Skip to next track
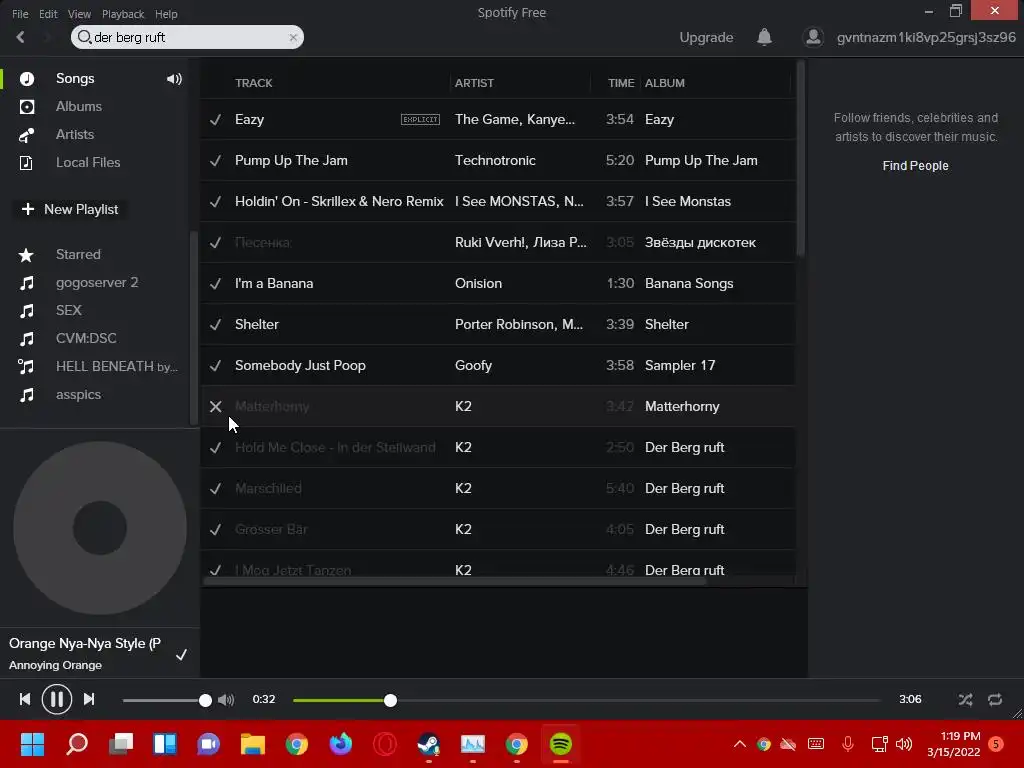 [x=89, y=699]
